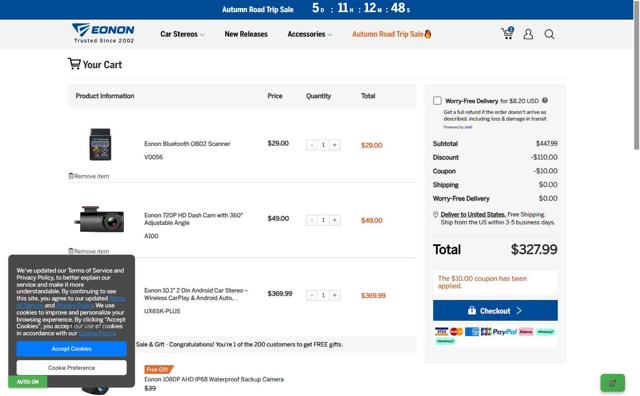Image resolution: width=640 pixels, height=396 pixels.
Task: Remove the Bluetooth OBD2 Scanner item
Action: 89,176
